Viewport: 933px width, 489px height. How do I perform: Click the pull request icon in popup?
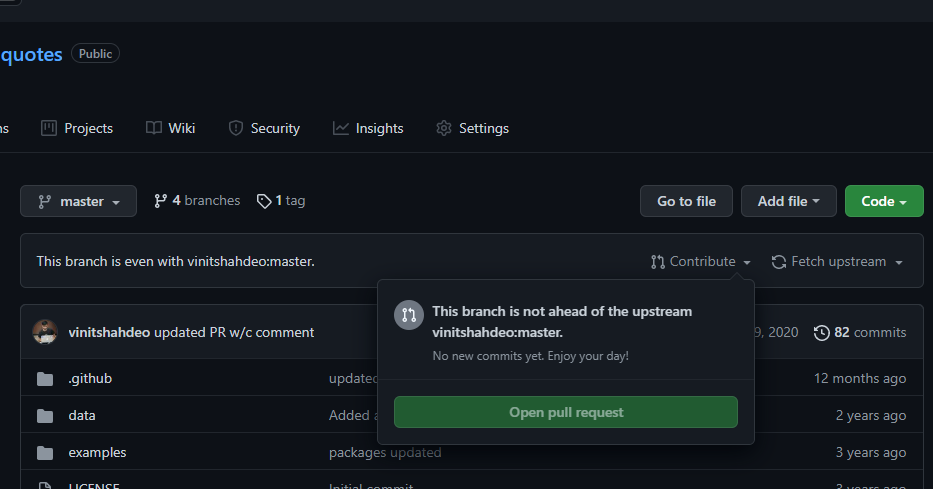pos(409,315)
